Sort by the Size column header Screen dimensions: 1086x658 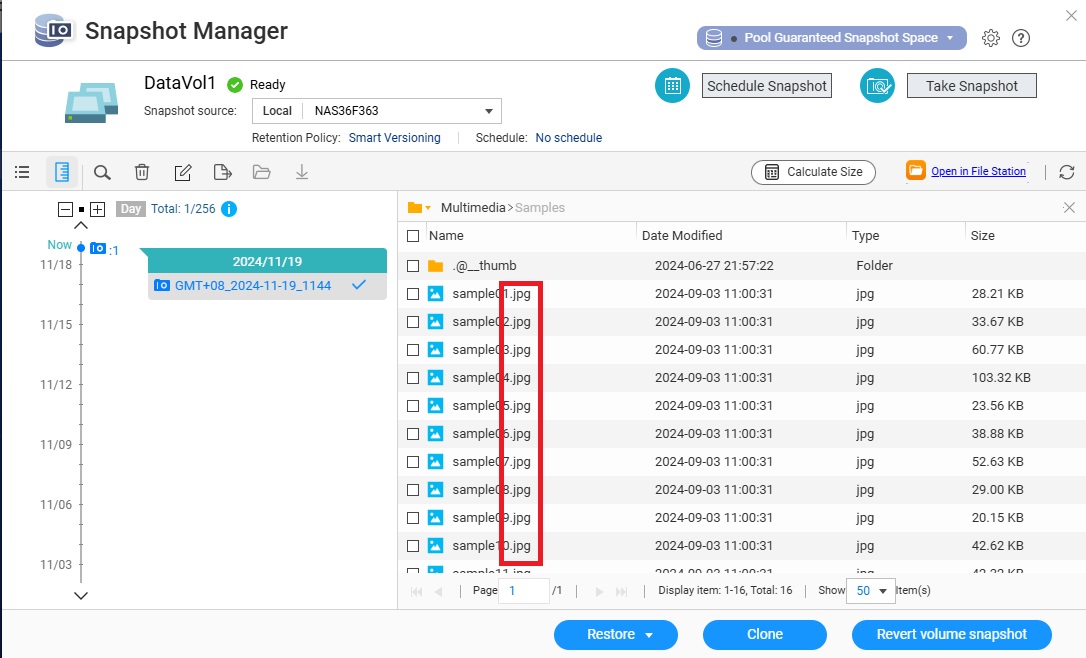(982, 235)
